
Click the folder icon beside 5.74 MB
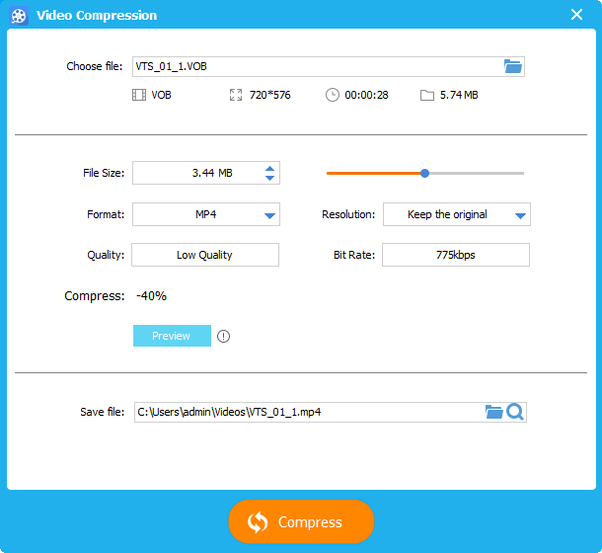tap(427, 95)
